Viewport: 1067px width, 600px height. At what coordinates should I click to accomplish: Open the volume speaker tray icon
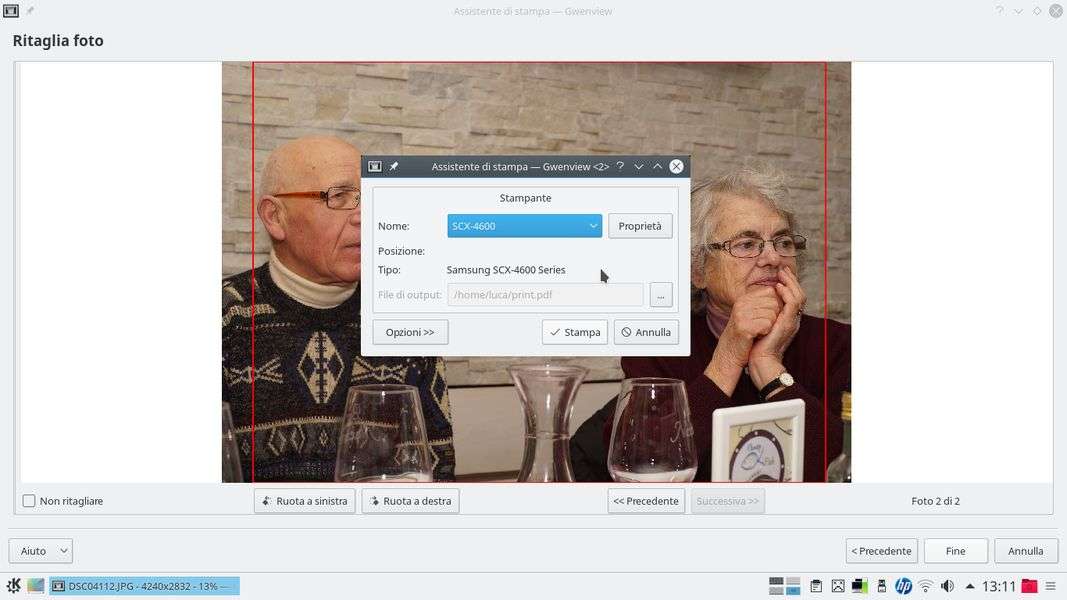(x=947, y=586)
